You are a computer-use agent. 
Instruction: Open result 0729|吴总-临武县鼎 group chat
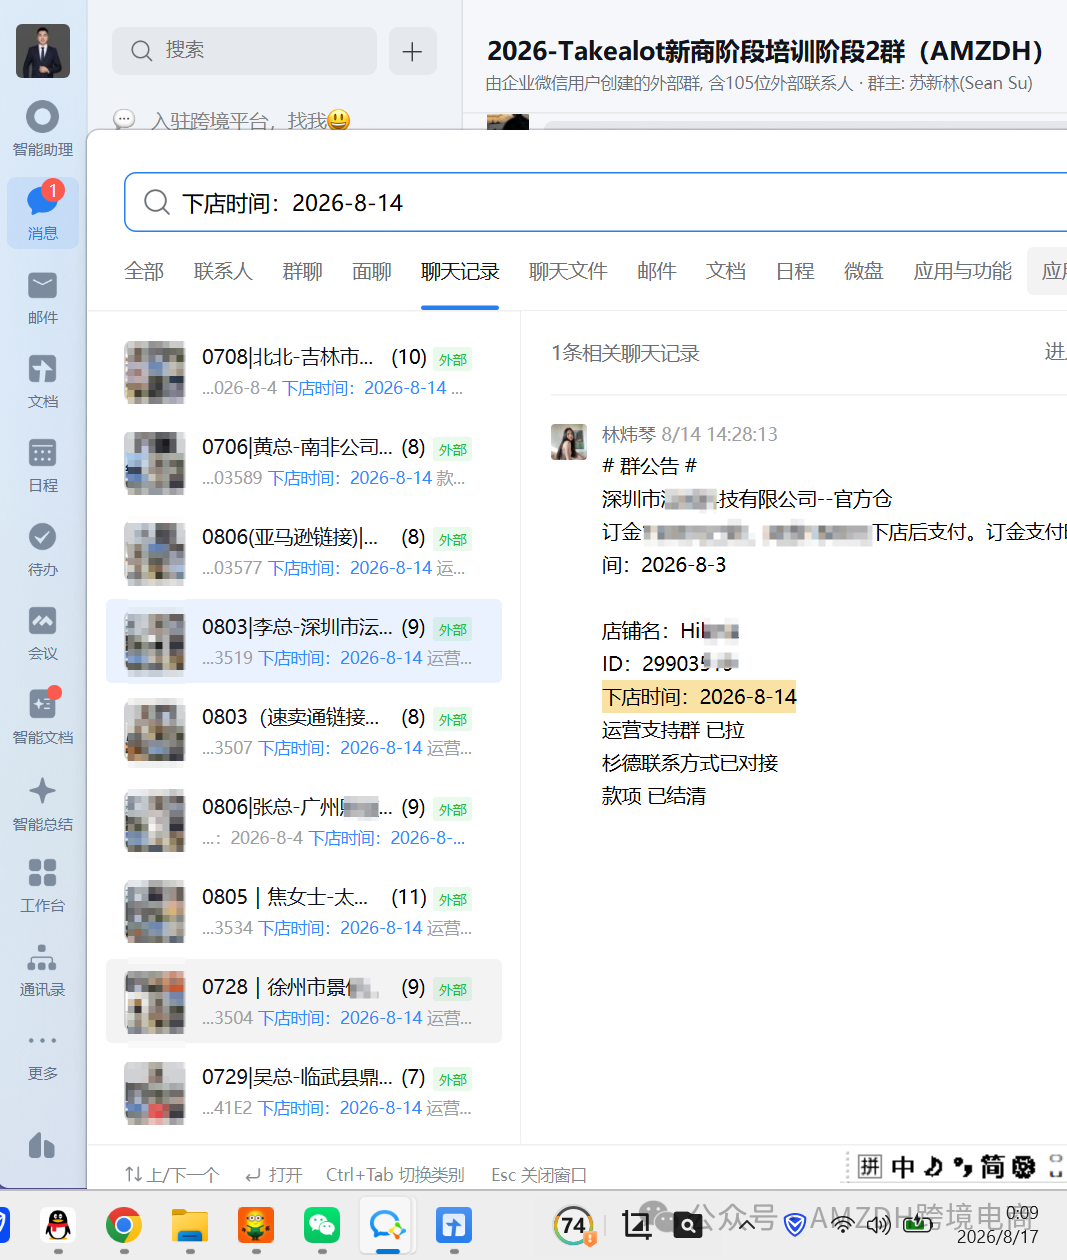304,1091
